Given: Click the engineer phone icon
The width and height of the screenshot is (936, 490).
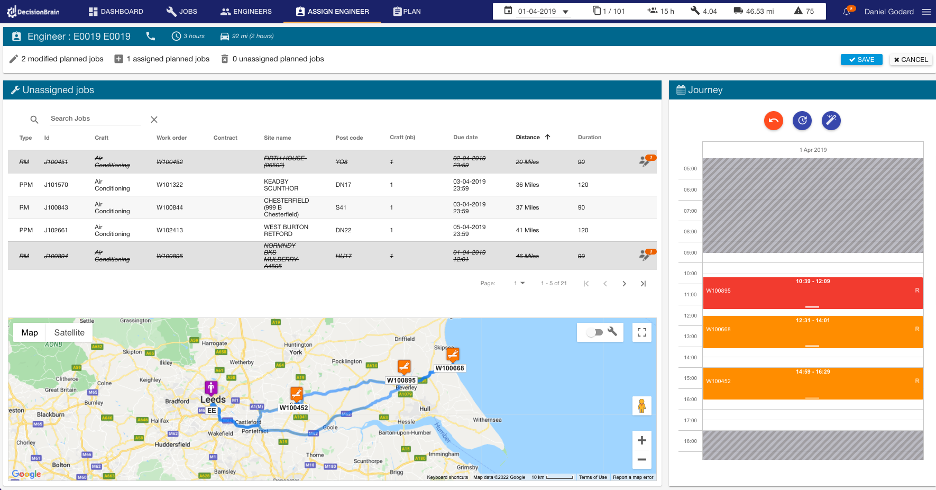Looking at the screenshot, I should pyautogui.click(x=150, y=36).
